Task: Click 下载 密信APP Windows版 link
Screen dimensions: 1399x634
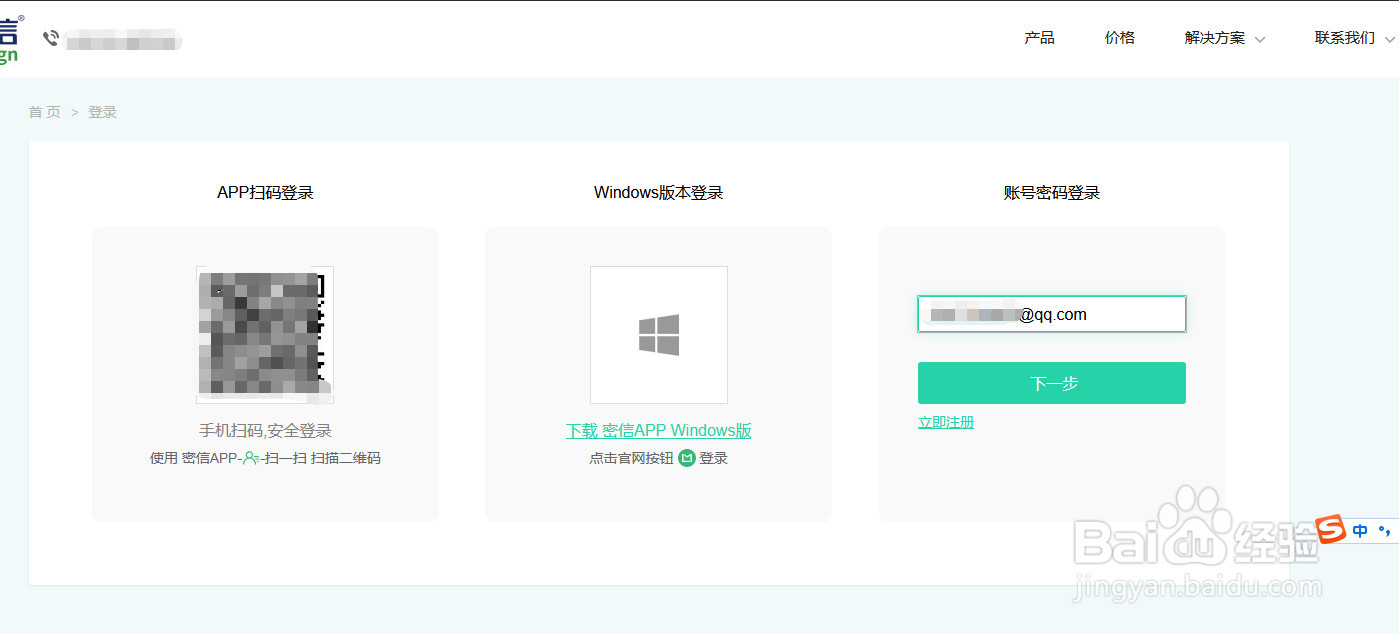Action: click(x=659, y=431)
